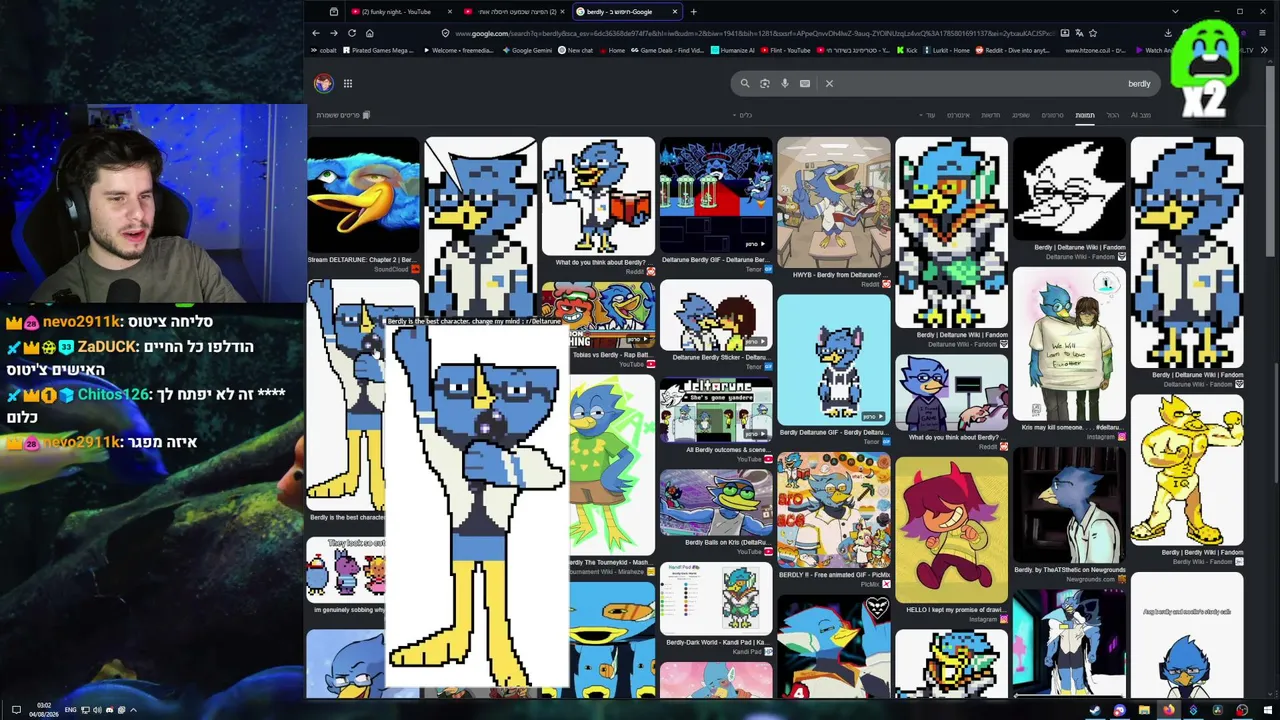Open the 'Flint - YouTube' bookmark
Screen dimensions: 1280x720
(x=787, y=50)
